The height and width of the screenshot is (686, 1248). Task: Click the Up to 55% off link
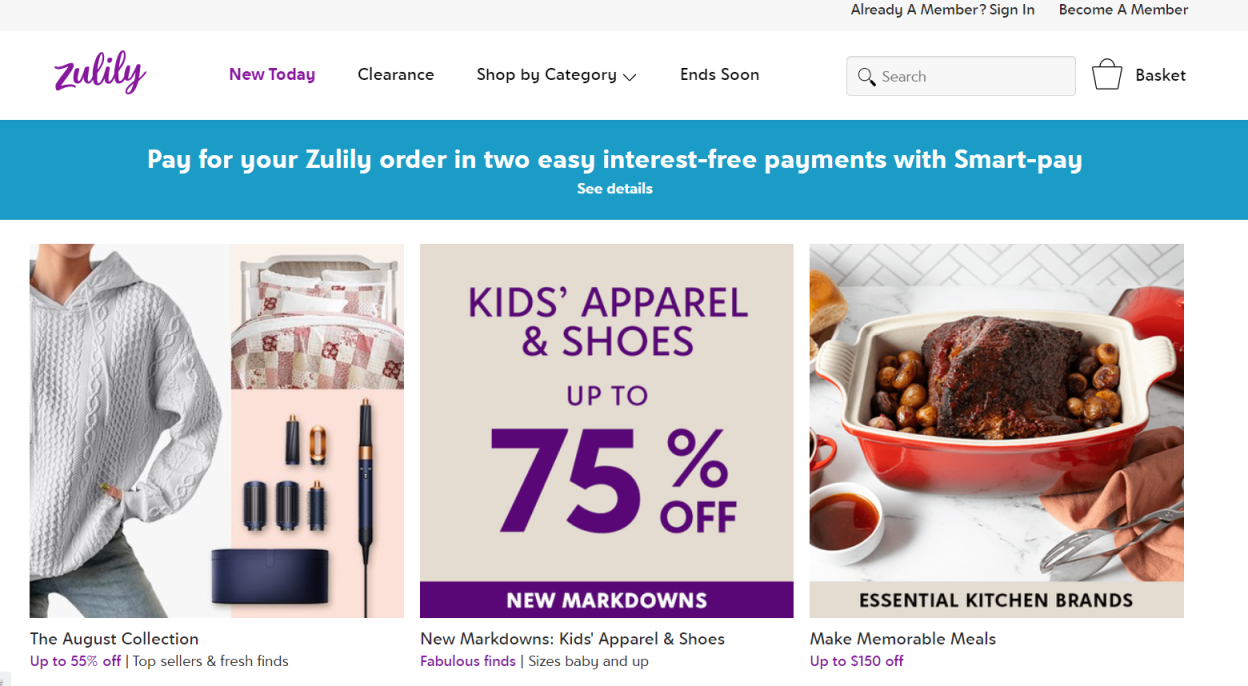[75, 661]
